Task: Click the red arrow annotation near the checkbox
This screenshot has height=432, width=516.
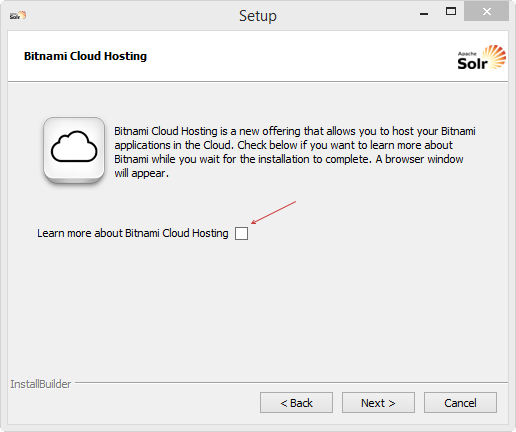Action: coord(273,212)
